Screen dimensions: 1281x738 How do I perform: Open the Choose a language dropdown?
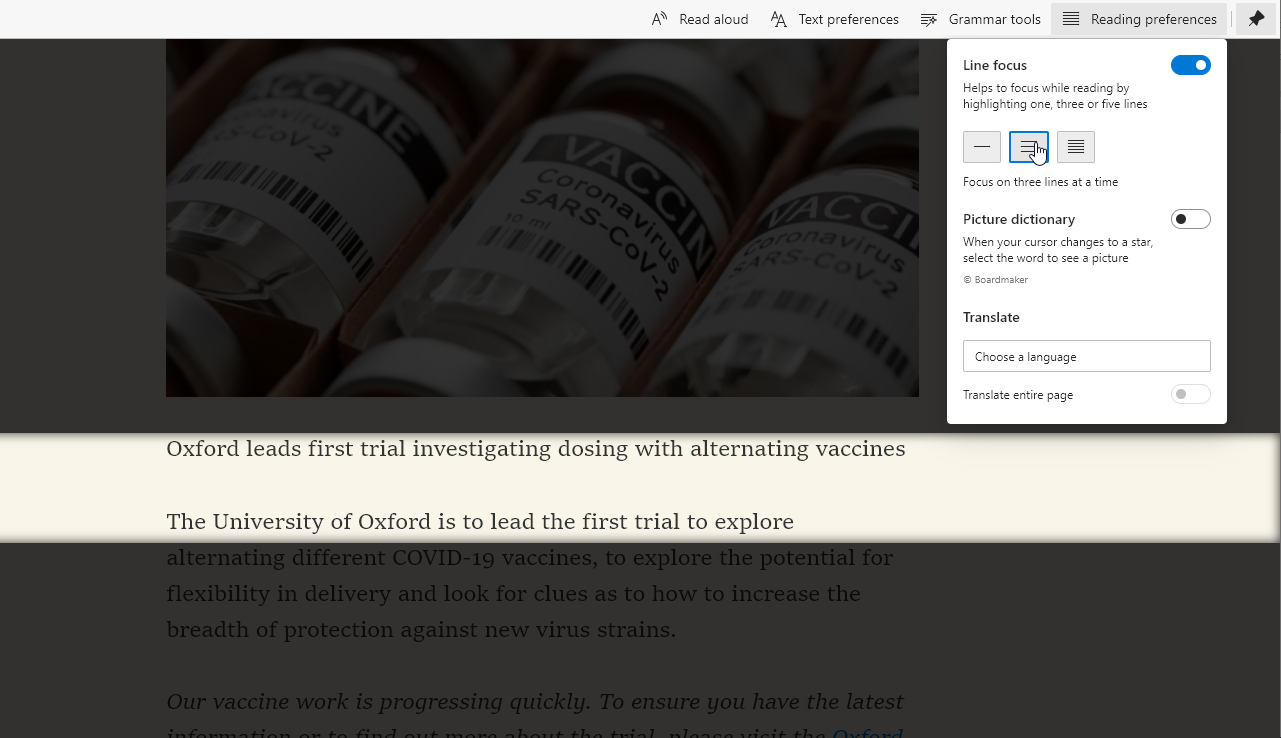tap(1087, 356)
